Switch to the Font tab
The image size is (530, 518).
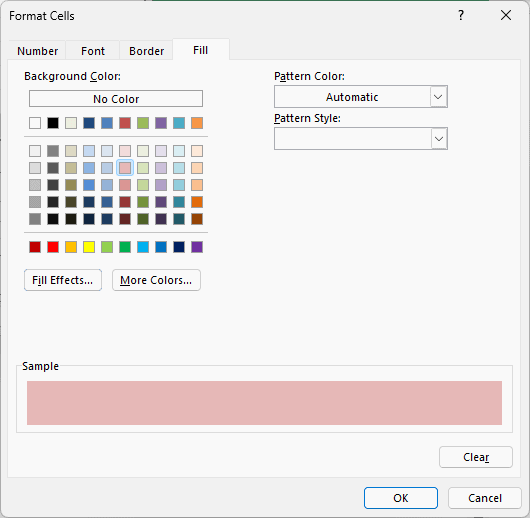93,51
